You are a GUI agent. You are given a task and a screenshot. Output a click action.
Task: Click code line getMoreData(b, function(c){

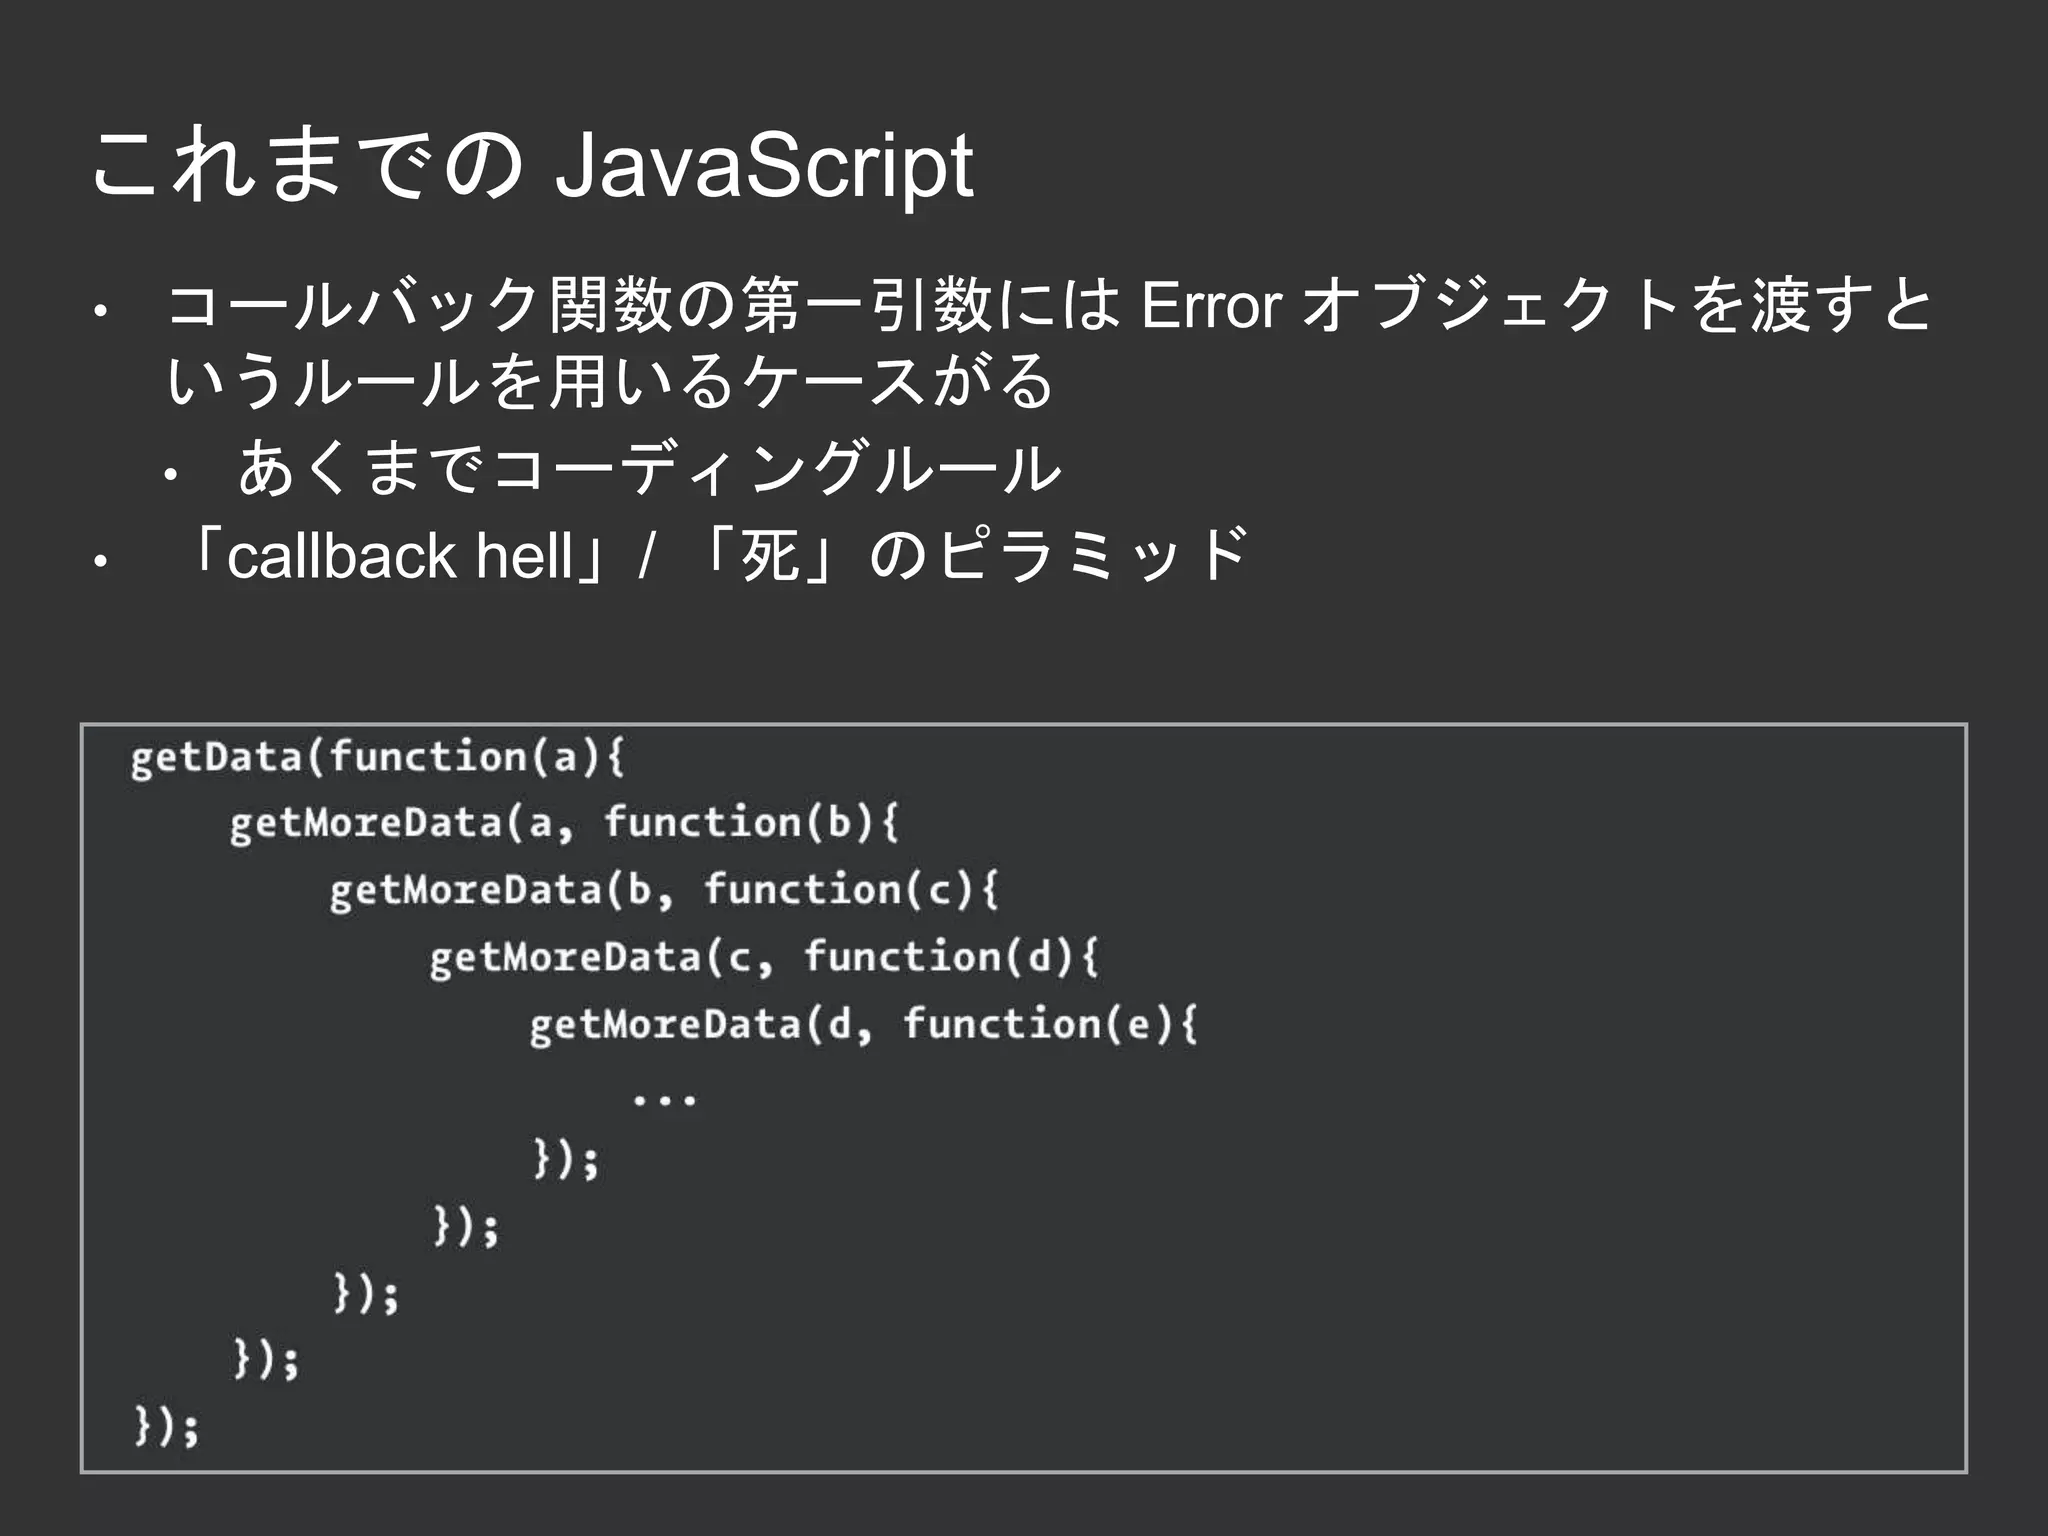click(x=664, y=891)
